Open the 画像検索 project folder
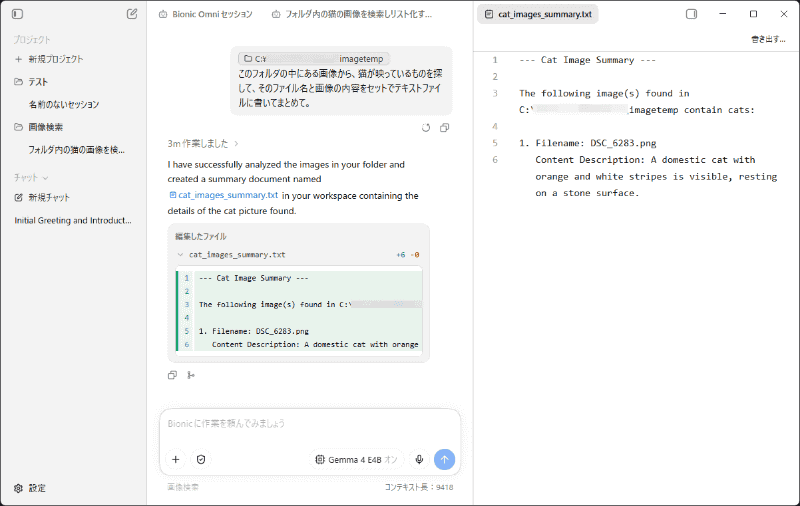800x506 pixels. pyautogui.click(x=39, y=127)
